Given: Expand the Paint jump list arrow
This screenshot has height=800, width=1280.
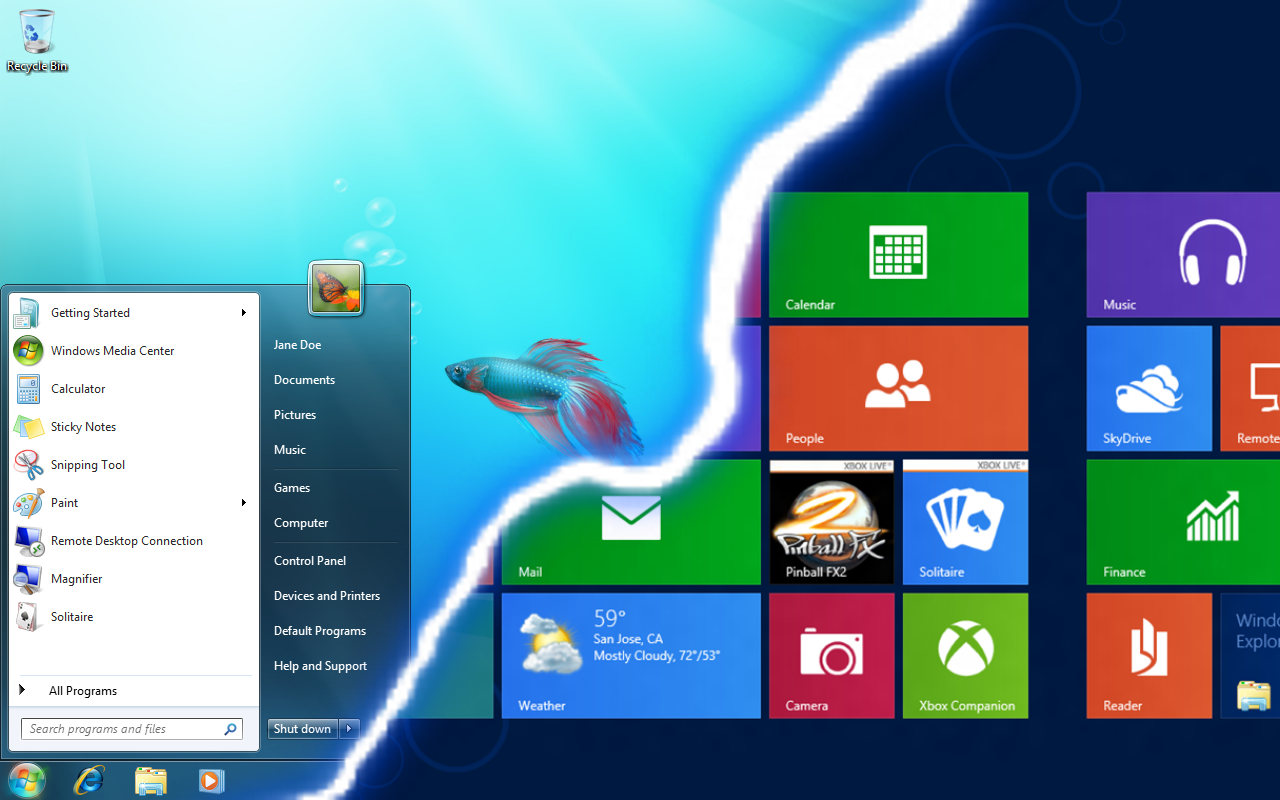Looking at the screenshot, I should [x=243, y=503].
